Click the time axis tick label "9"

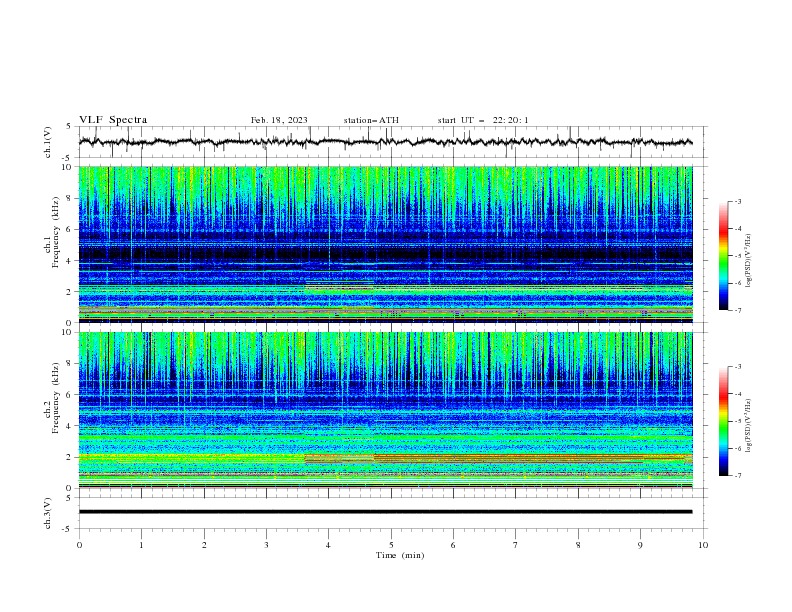click(x=640, y=545)
